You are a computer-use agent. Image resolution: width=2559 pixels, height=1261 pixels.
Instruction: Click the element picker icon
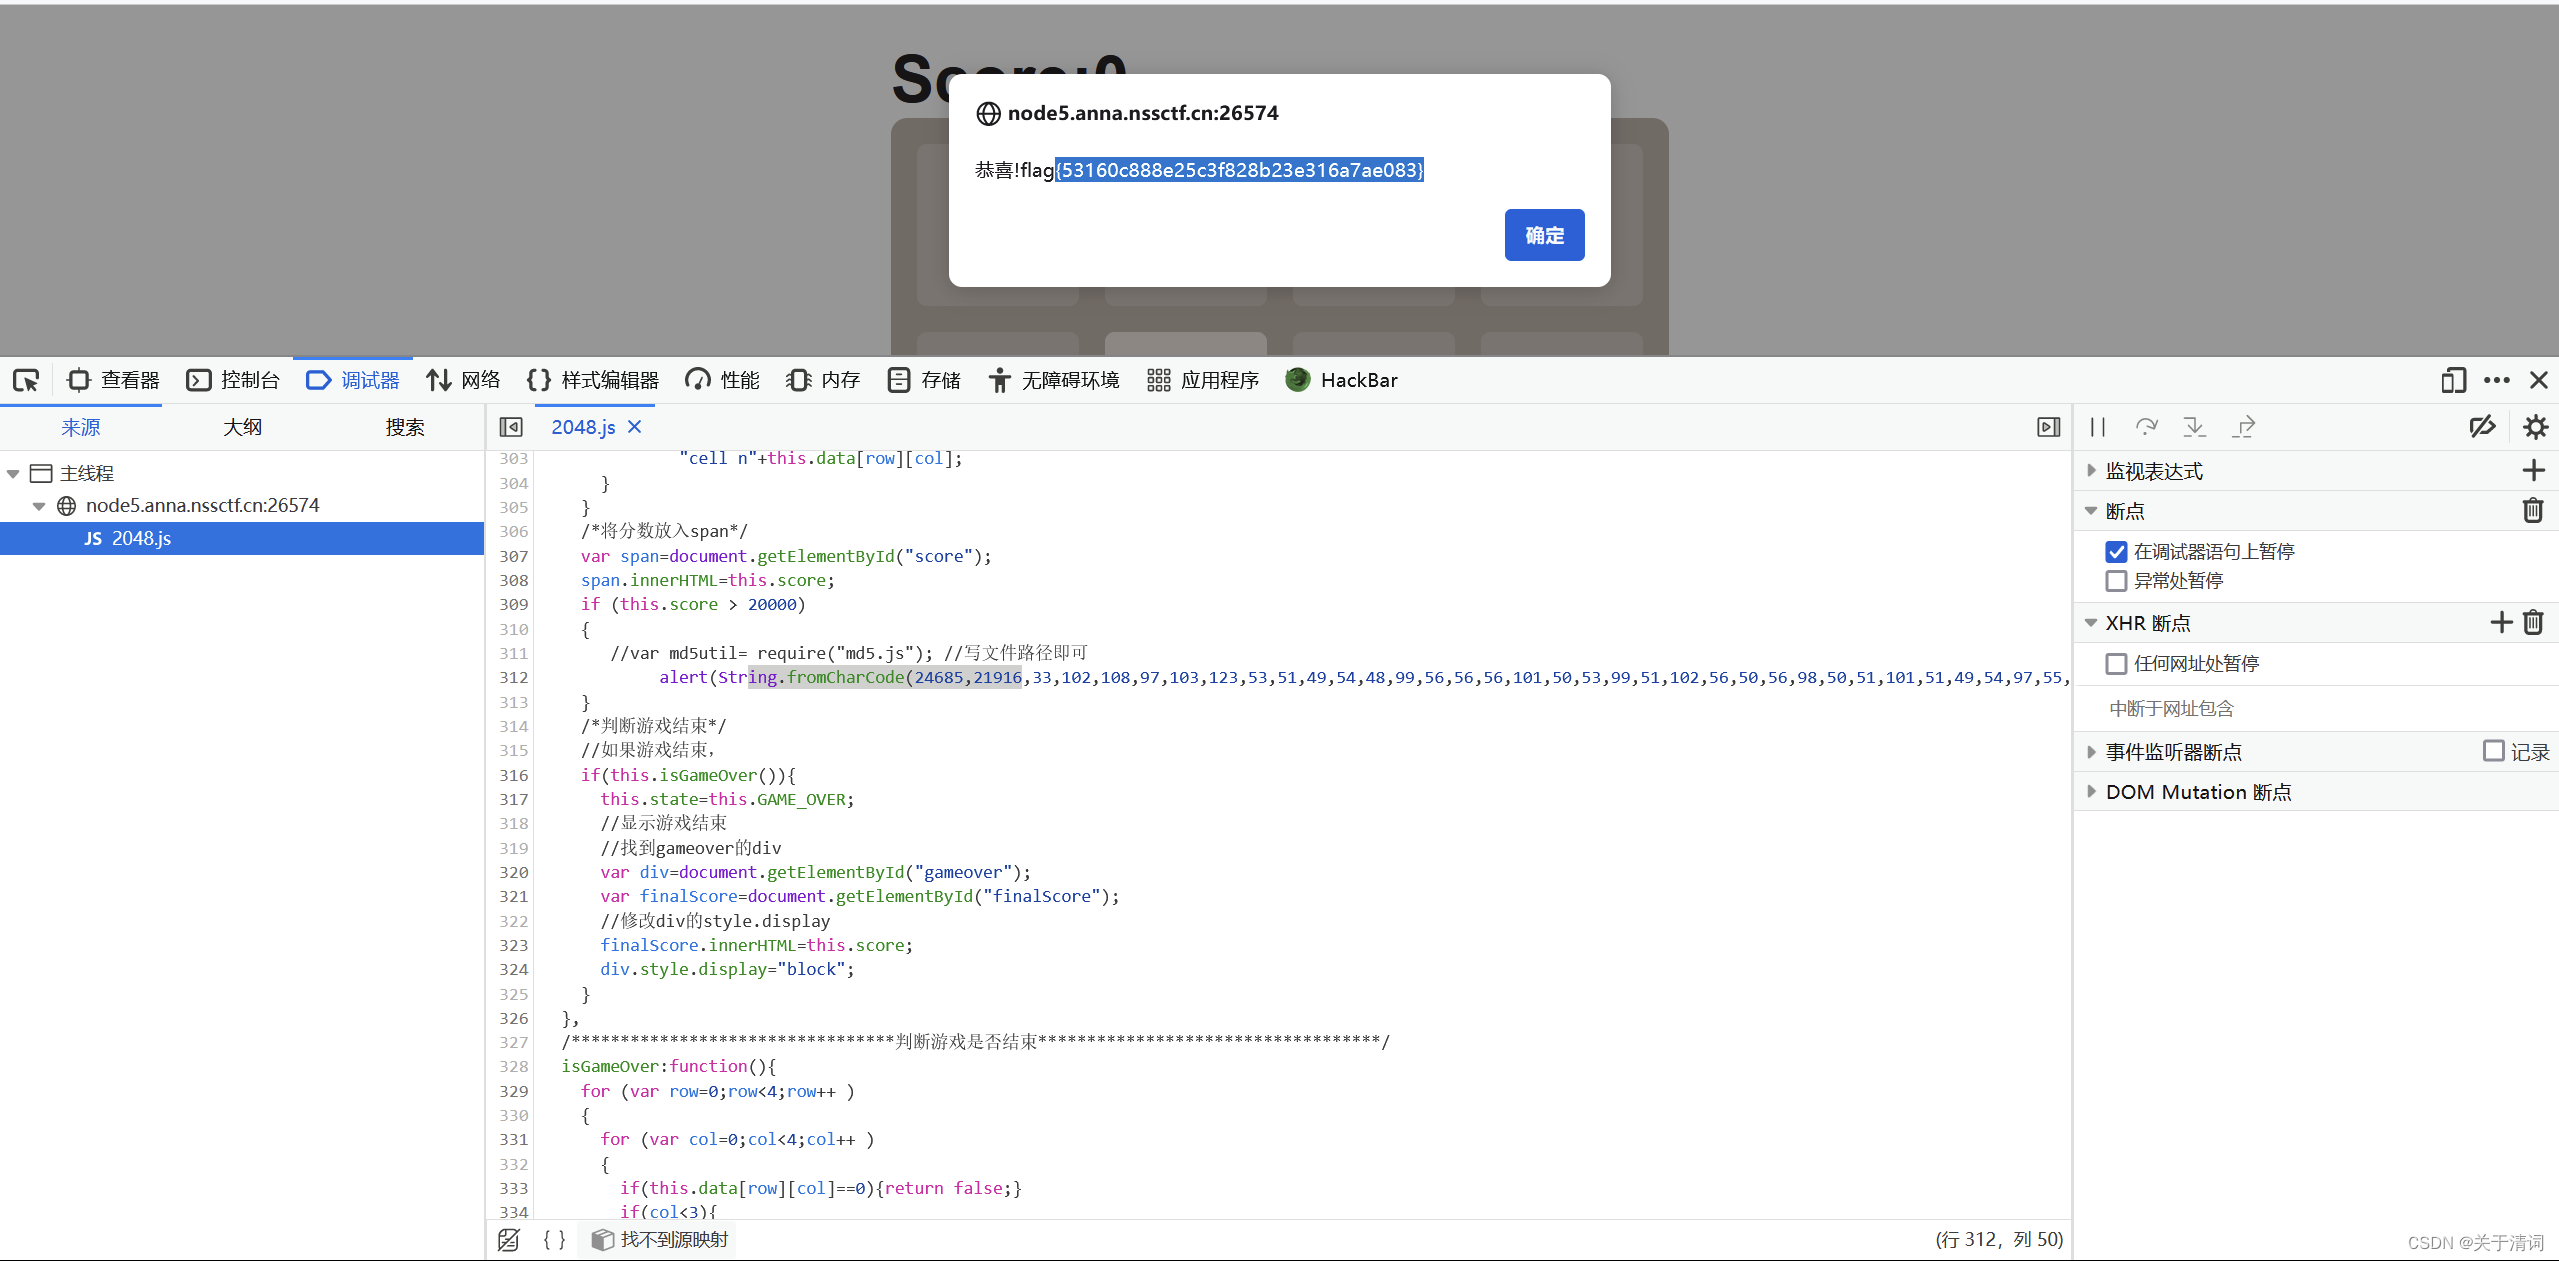click(x=26, y=380)
